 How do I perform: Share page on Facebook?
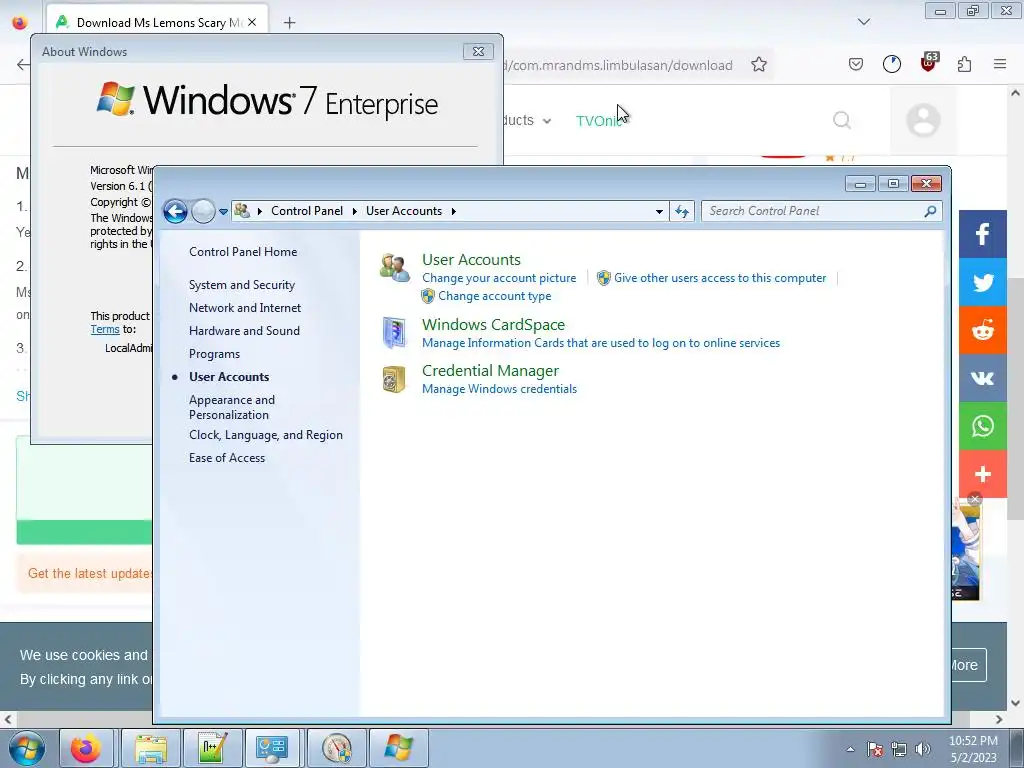click(983, 234)
